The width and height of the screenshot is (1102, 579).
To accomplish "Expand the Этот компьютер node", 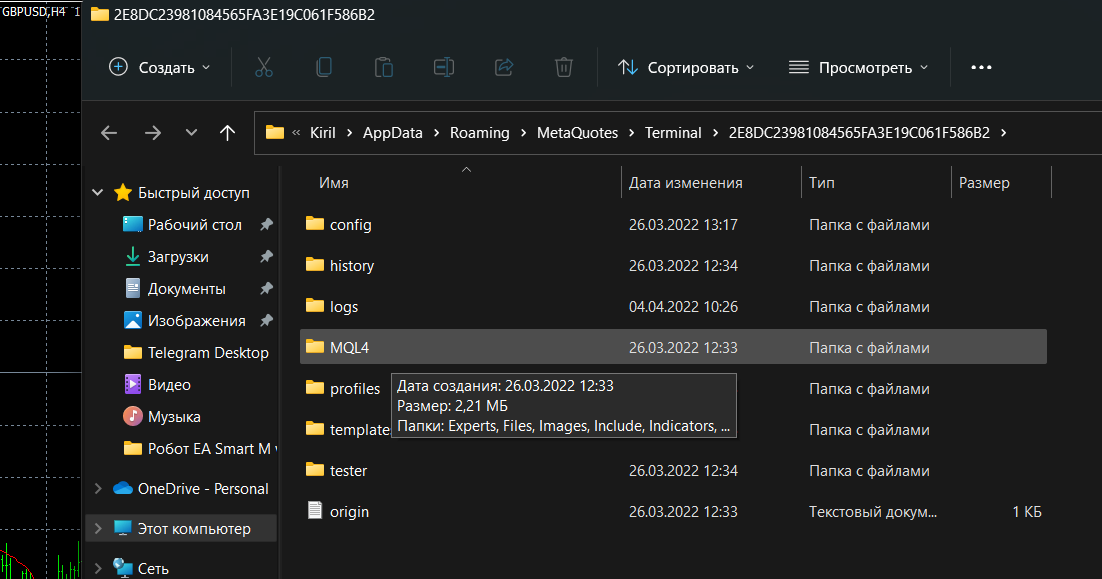I will 98,528.
